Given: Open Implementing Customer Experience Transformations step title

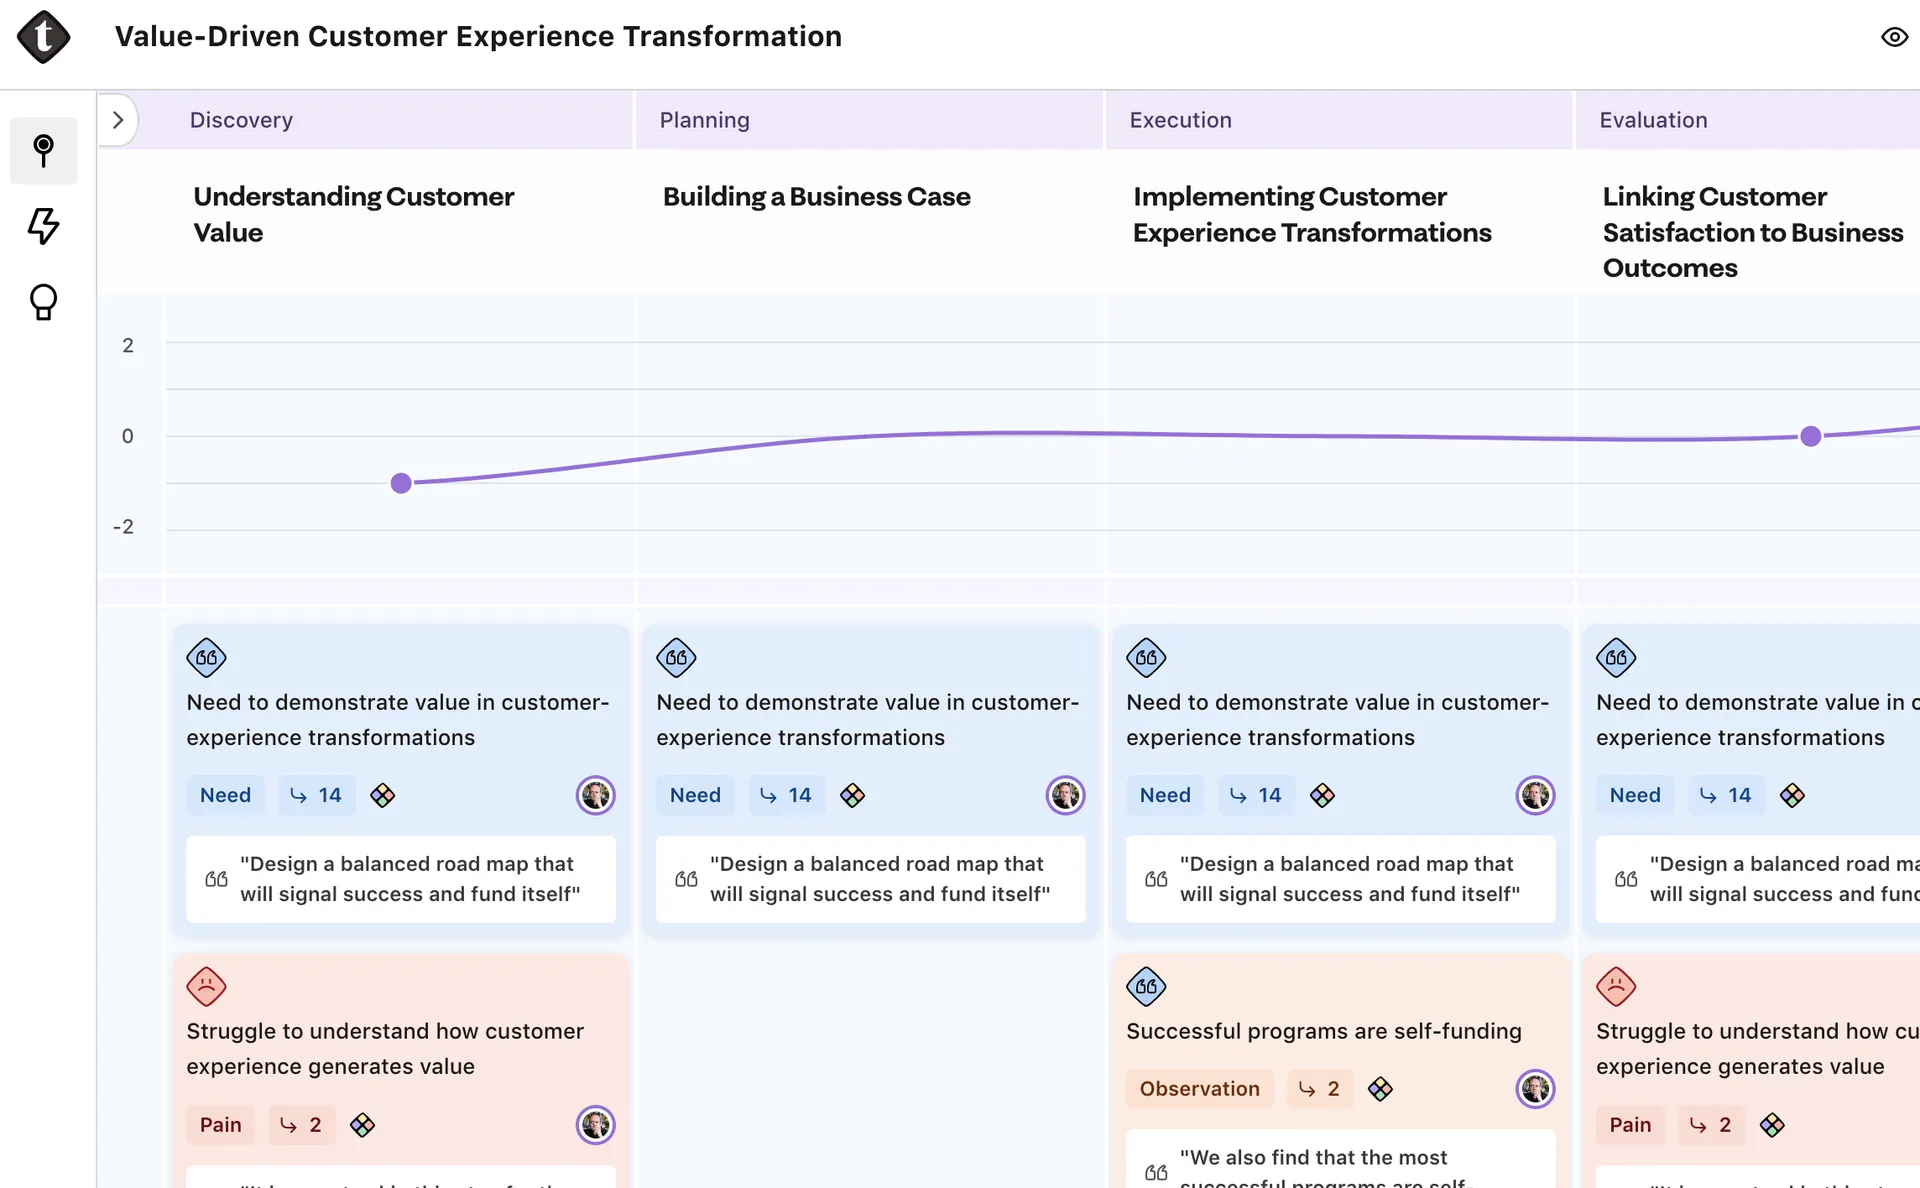Looking at the screenshot, I should point(1312,214).
